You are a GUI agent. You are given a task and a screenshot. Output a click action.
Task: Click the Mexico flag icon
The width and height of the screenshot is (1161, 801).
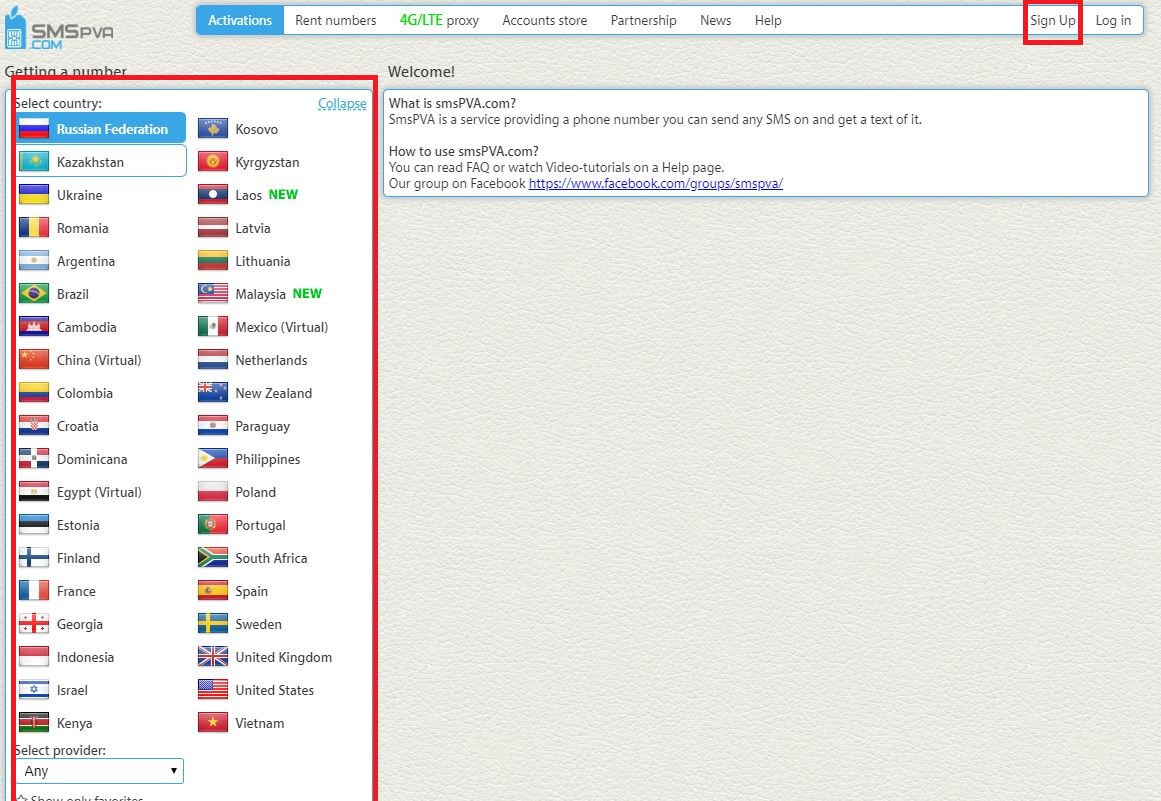pyautogui.click(x=213, y=327)
